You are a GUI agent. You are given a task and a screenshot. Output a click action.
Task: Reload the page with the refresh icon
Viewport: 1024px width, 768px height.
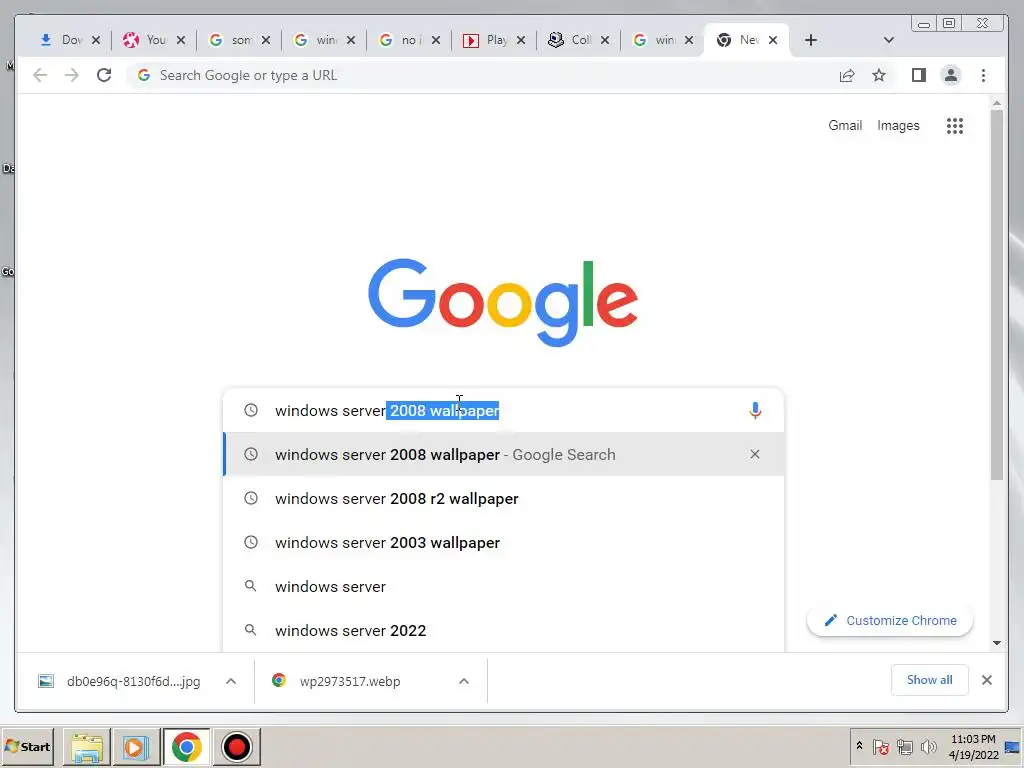[104, 75]
